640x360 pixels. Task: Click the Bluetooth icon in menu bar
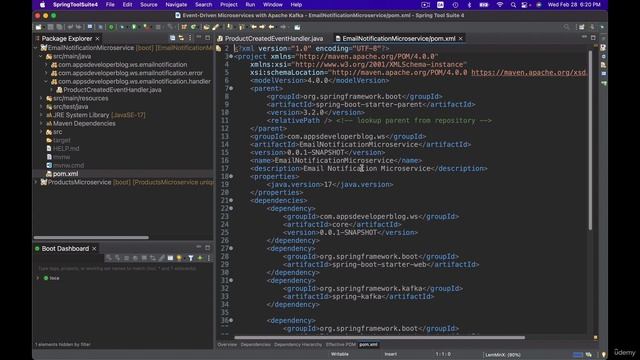(x=469, y=5)
